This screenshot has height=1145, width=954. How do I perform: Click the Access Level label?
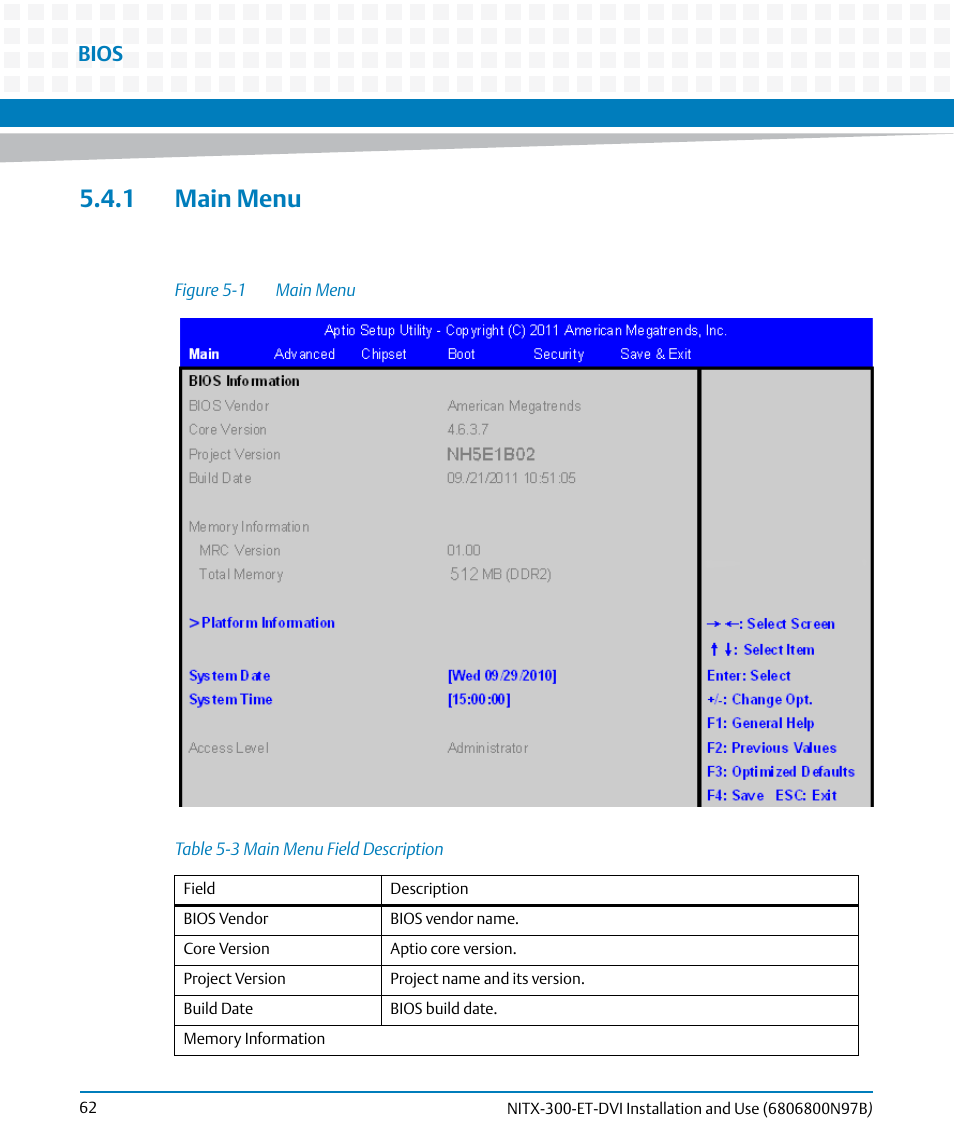[229, 748]
